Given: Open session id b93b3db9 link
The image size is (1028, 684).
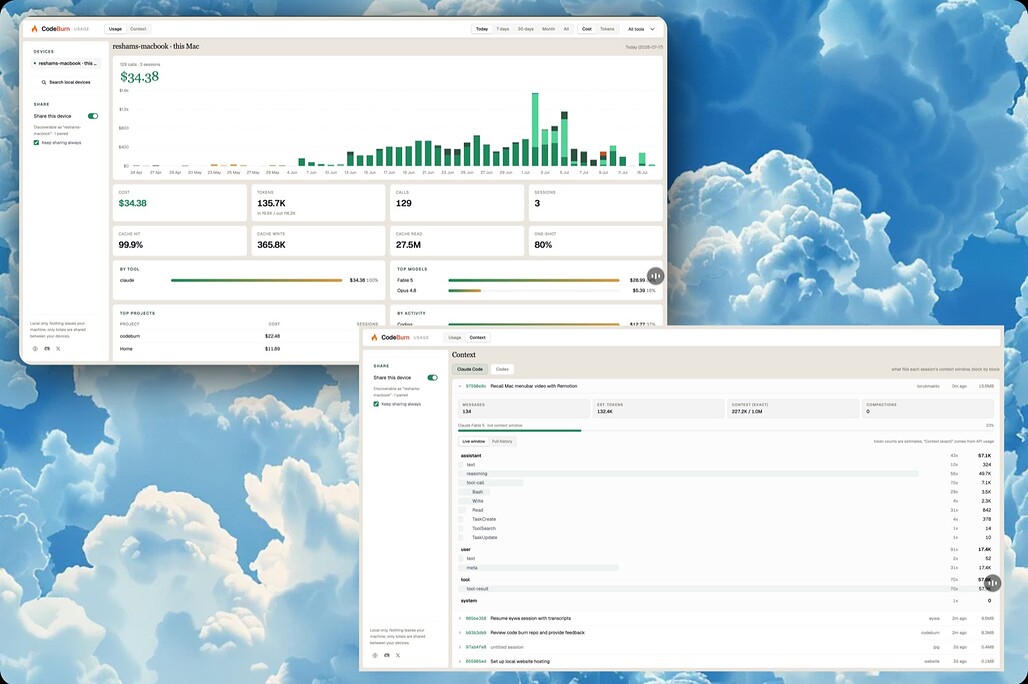Looking at the screenshot, I should (476, 633).
